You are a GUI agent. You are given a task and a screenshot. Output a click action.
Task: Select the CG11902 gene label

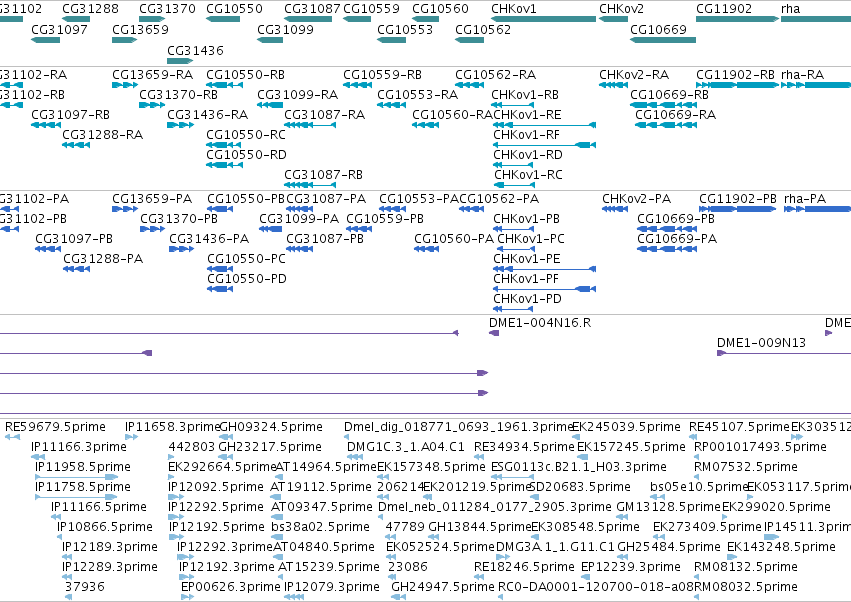click(x=724, y=9)
